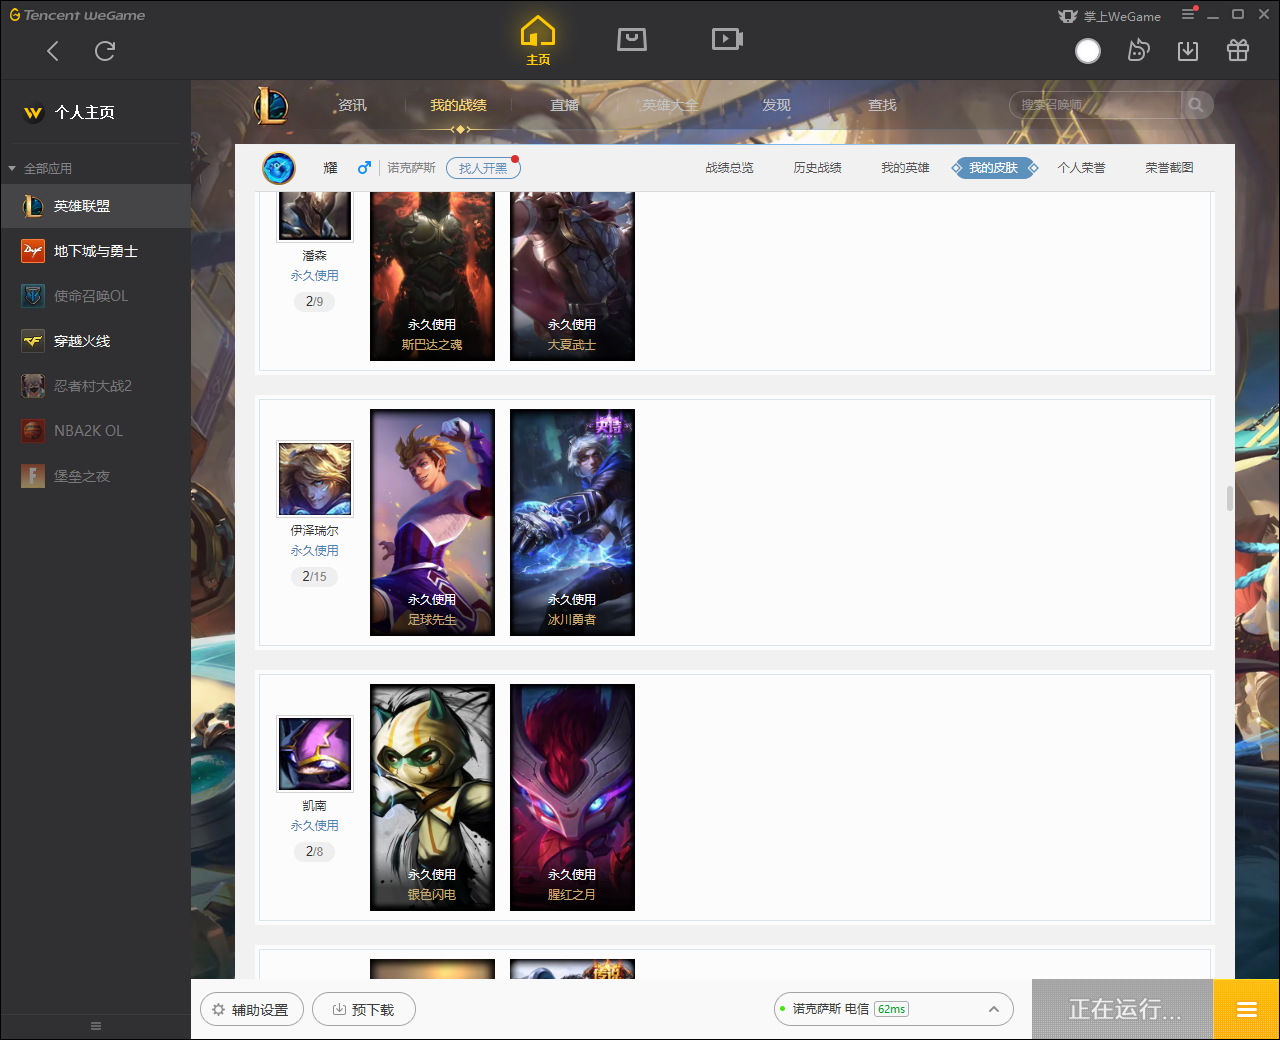
Task: Click the 正在运行 launch button
Action: tap(1123, 1010)
